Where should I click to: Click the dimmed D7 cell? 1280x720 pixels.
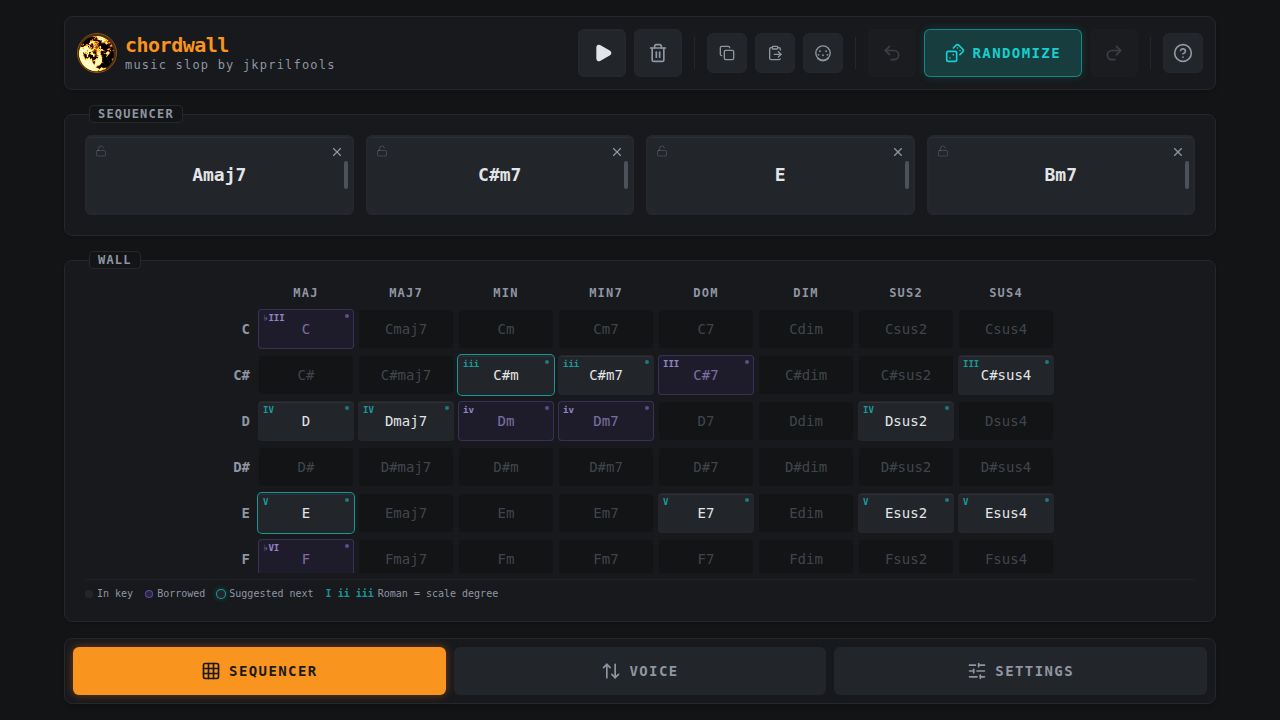(x=706, y=421)
